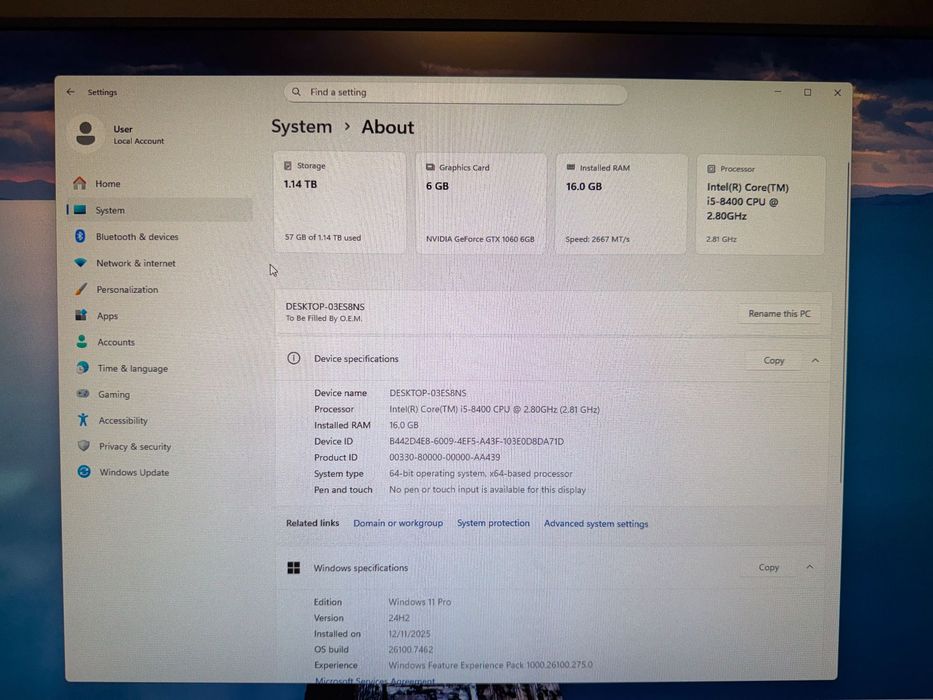Viewport: 933px width, 700px height.
Task: Collapse the Windows specifications section chevron
Action: 810,567
